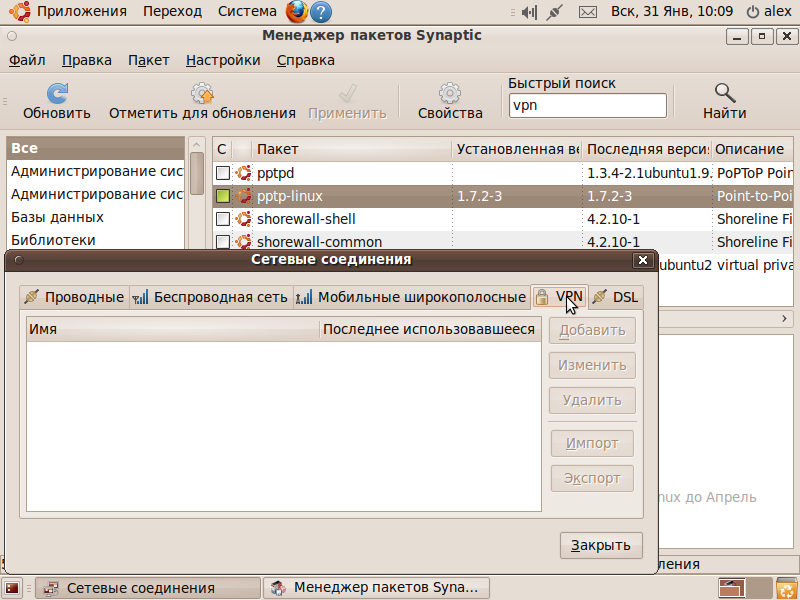Image resolution: width=800 pixels, height=600 pixels.
Task: Open the blue help icon in panel
Action: point(321,12)
